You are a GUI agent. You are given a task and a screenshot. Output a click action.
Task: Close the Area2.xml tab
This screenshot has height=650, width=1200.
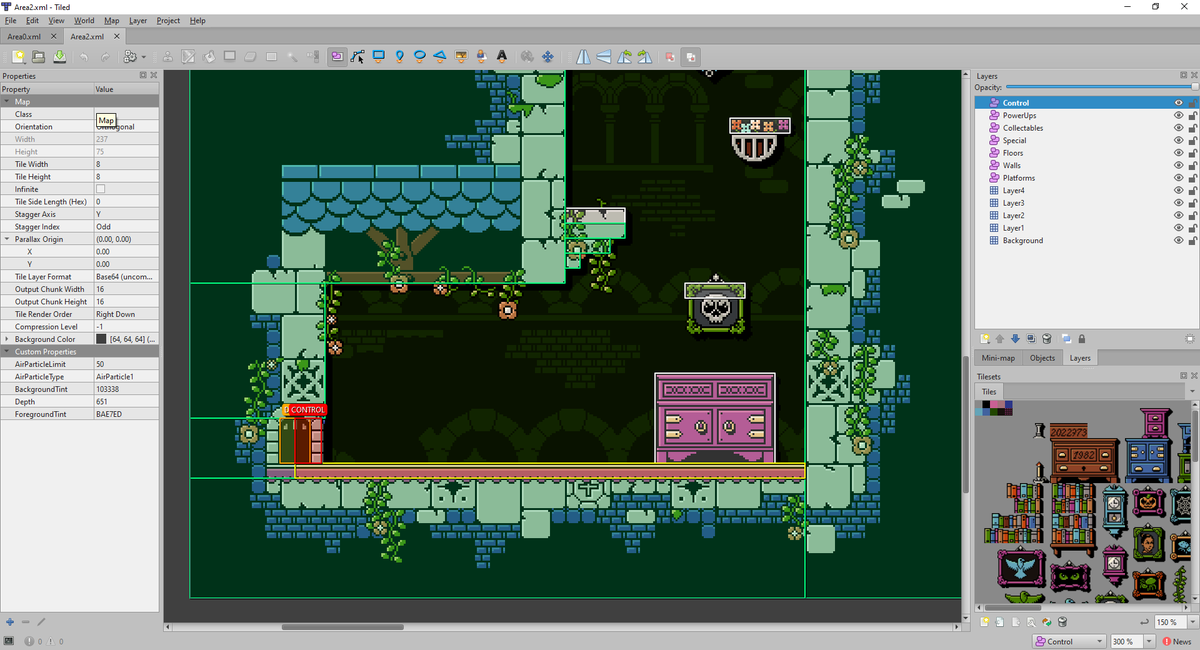(116, 36)
